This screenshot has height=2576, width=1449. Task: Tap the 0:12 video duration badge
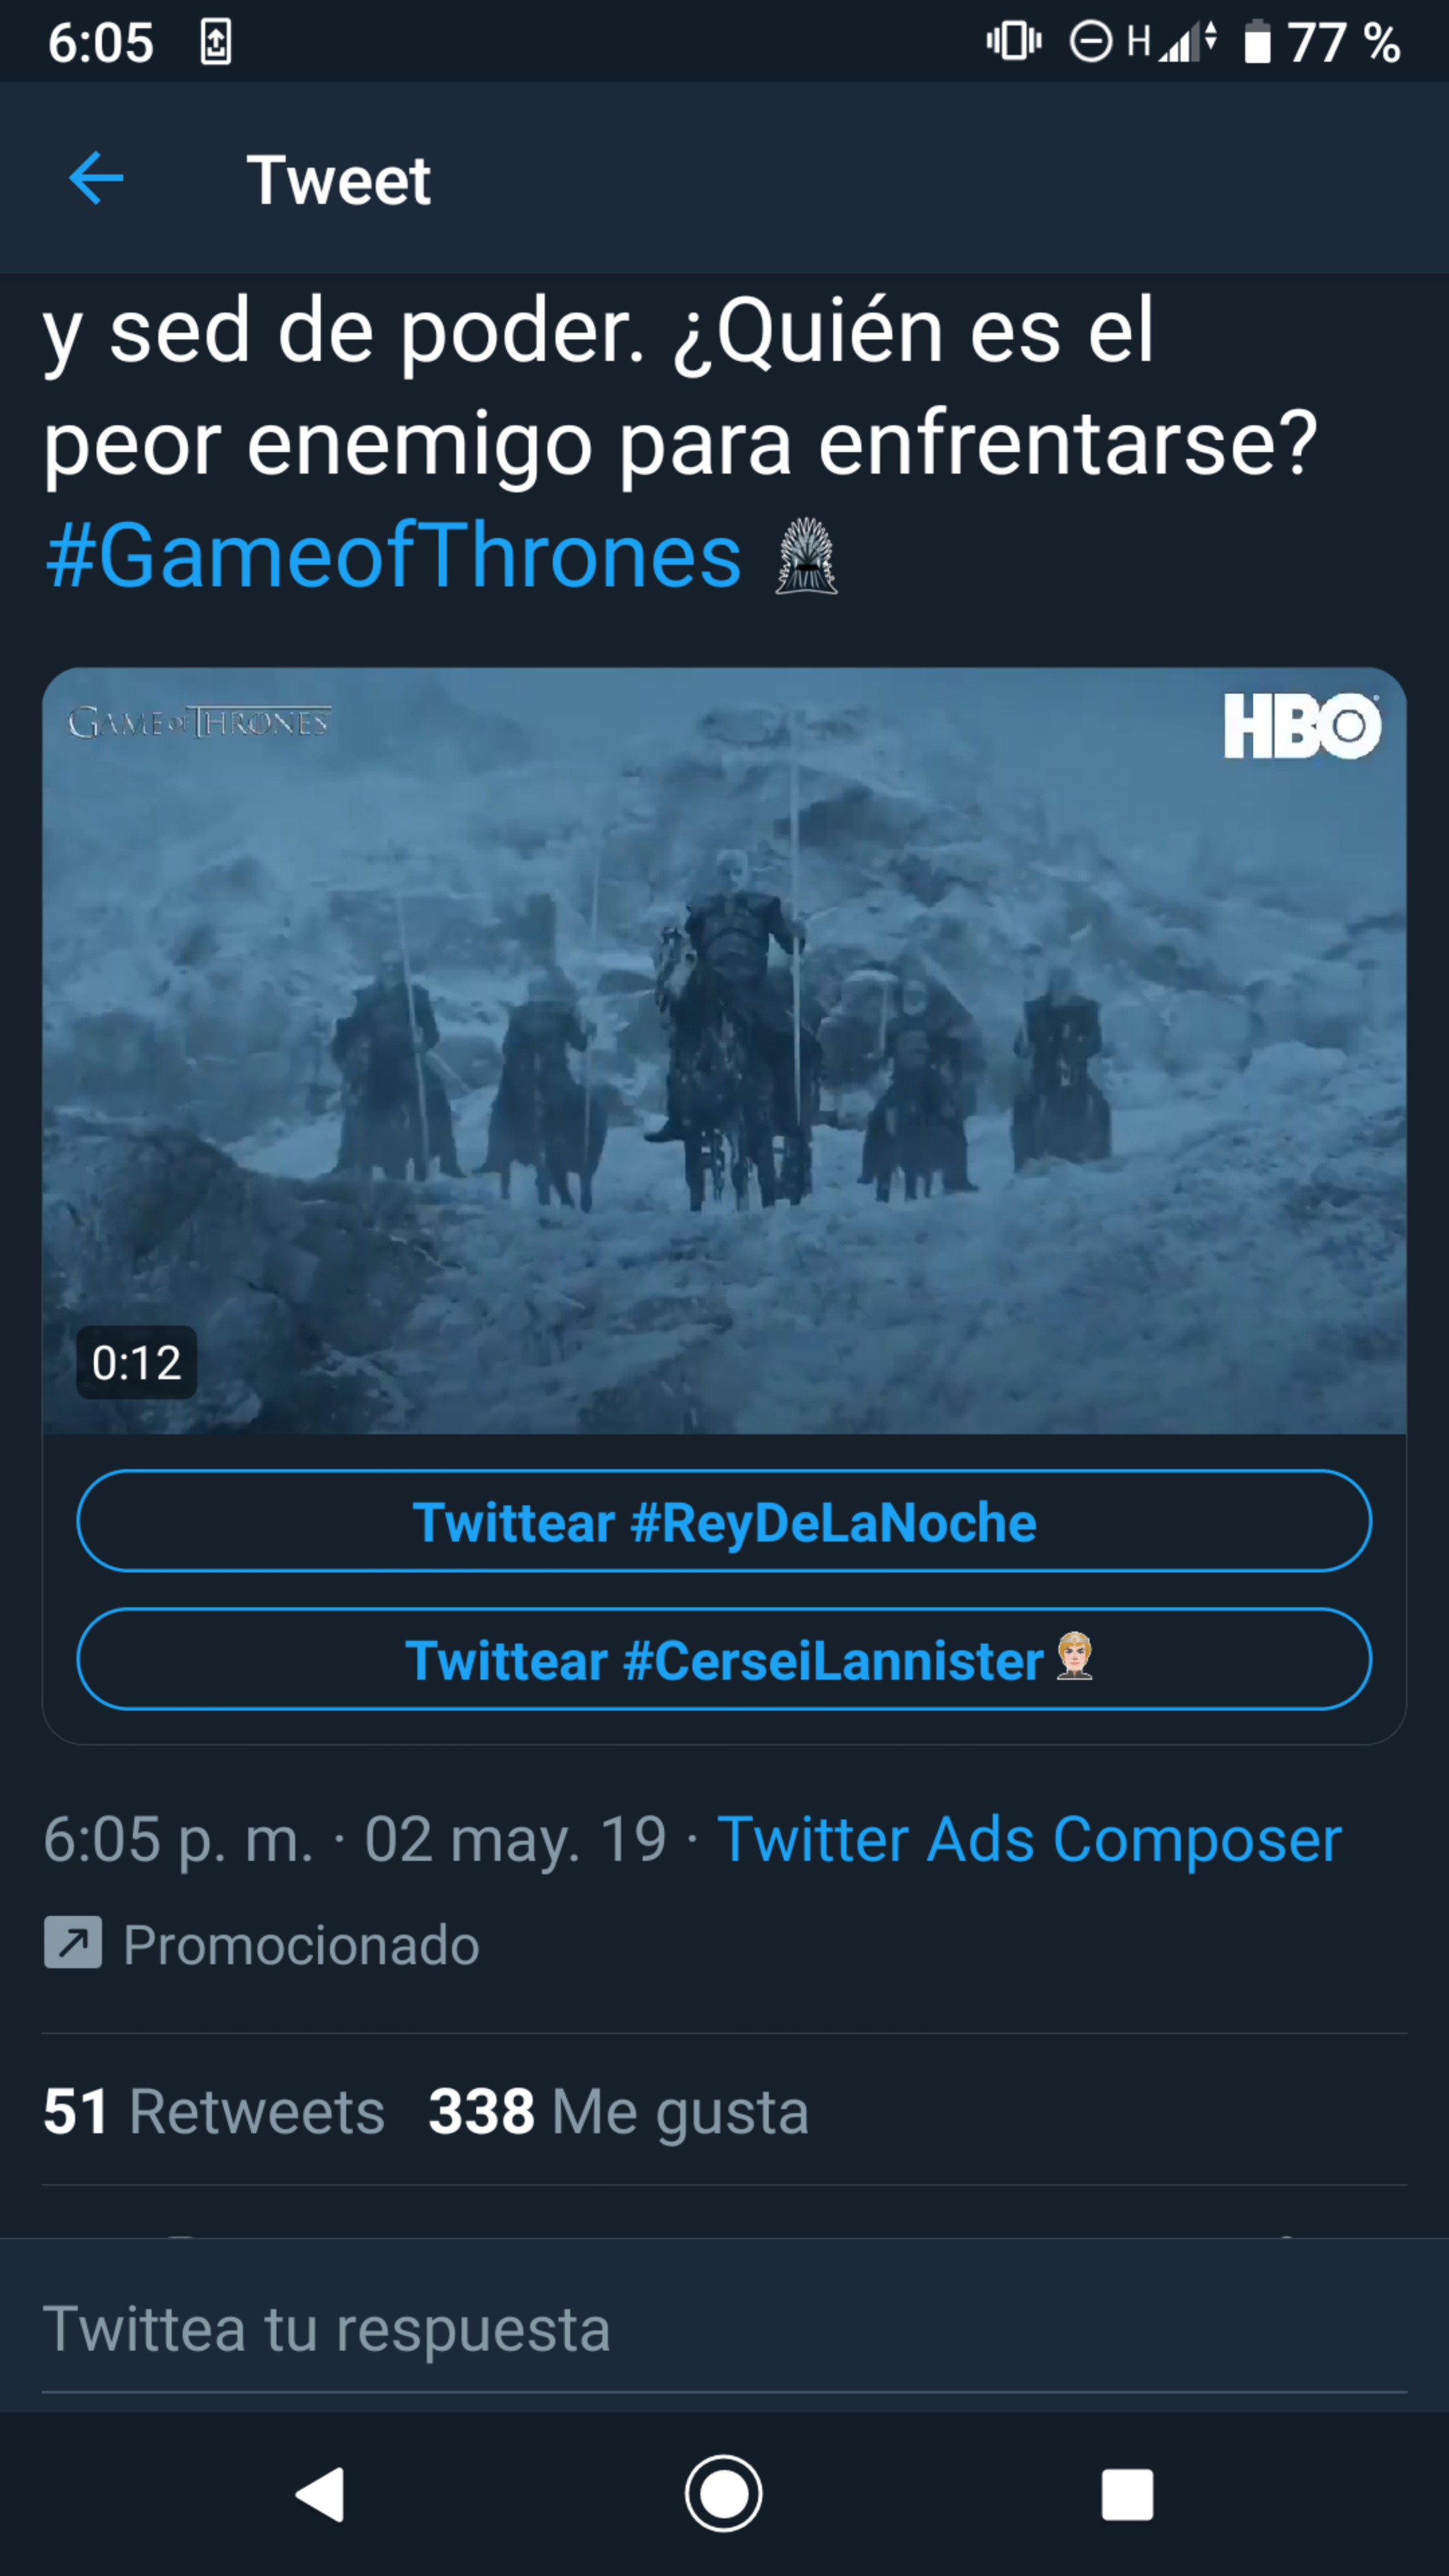pos(137,1363)
